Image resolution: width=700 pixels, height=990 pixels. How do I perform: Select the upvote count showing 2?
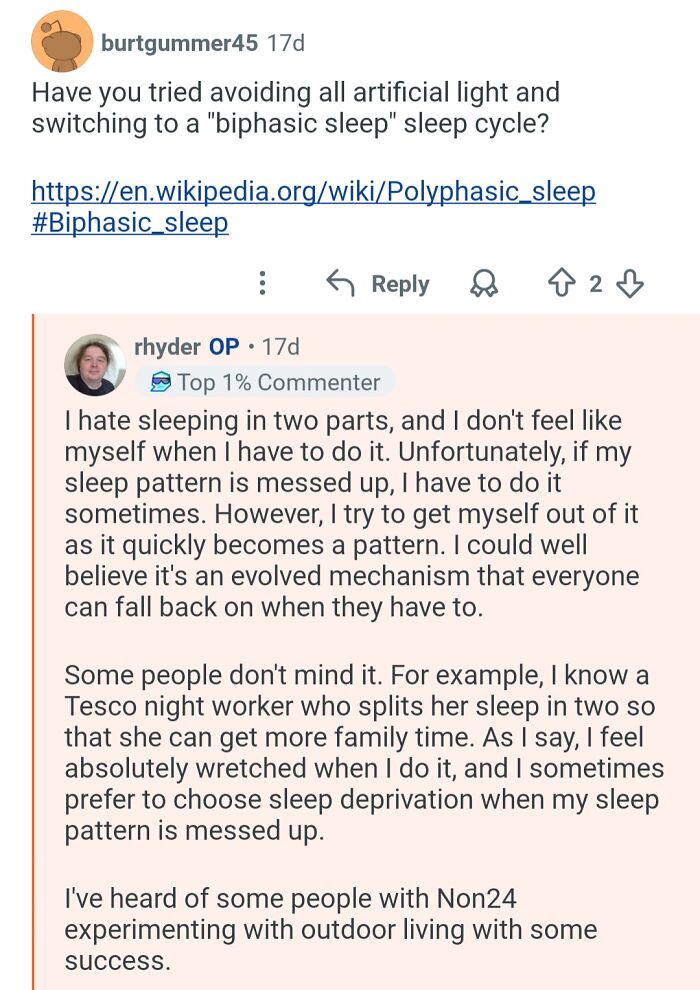[598, 284]
